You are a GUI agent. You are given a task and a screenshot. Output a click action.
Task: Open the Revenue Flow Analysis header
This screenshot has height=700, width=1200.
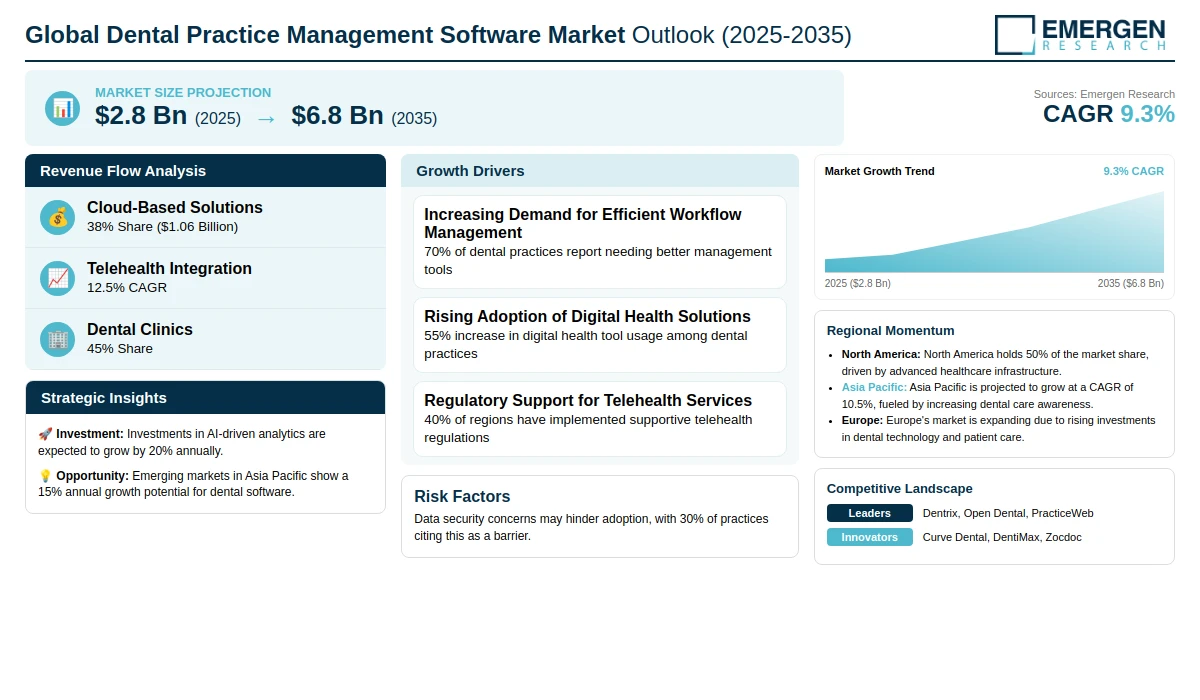point(205,171)
